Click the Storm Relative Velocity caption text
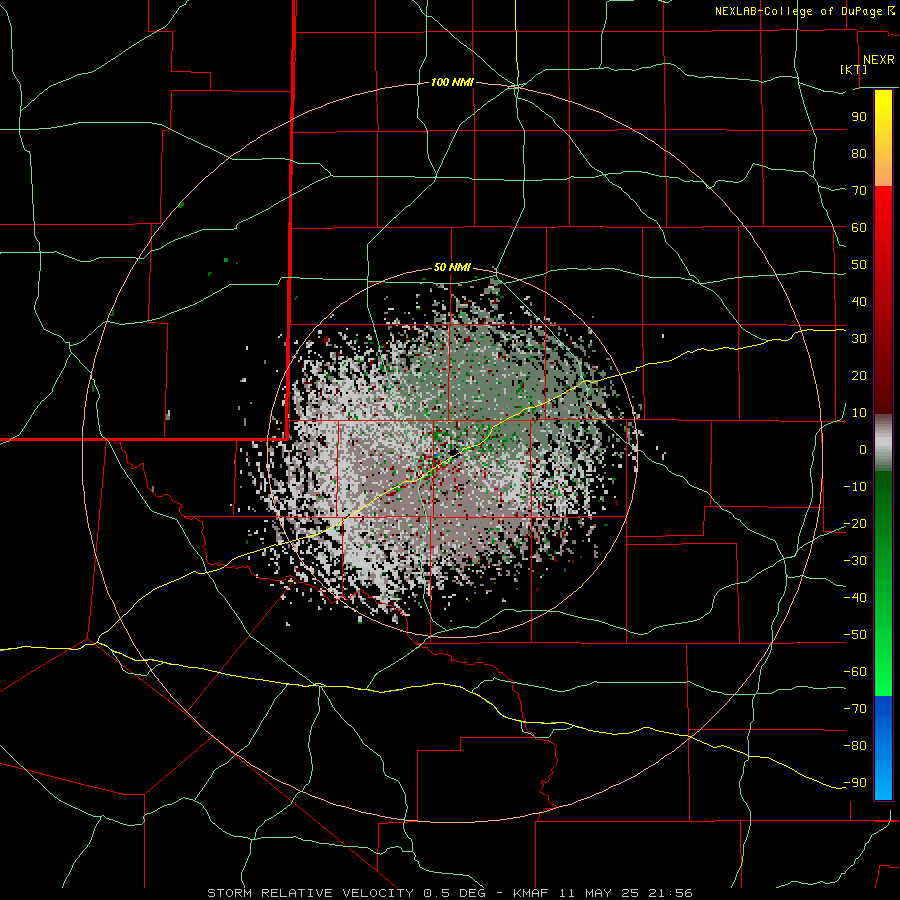Screen dimensions: 900x900 point(449,893)
